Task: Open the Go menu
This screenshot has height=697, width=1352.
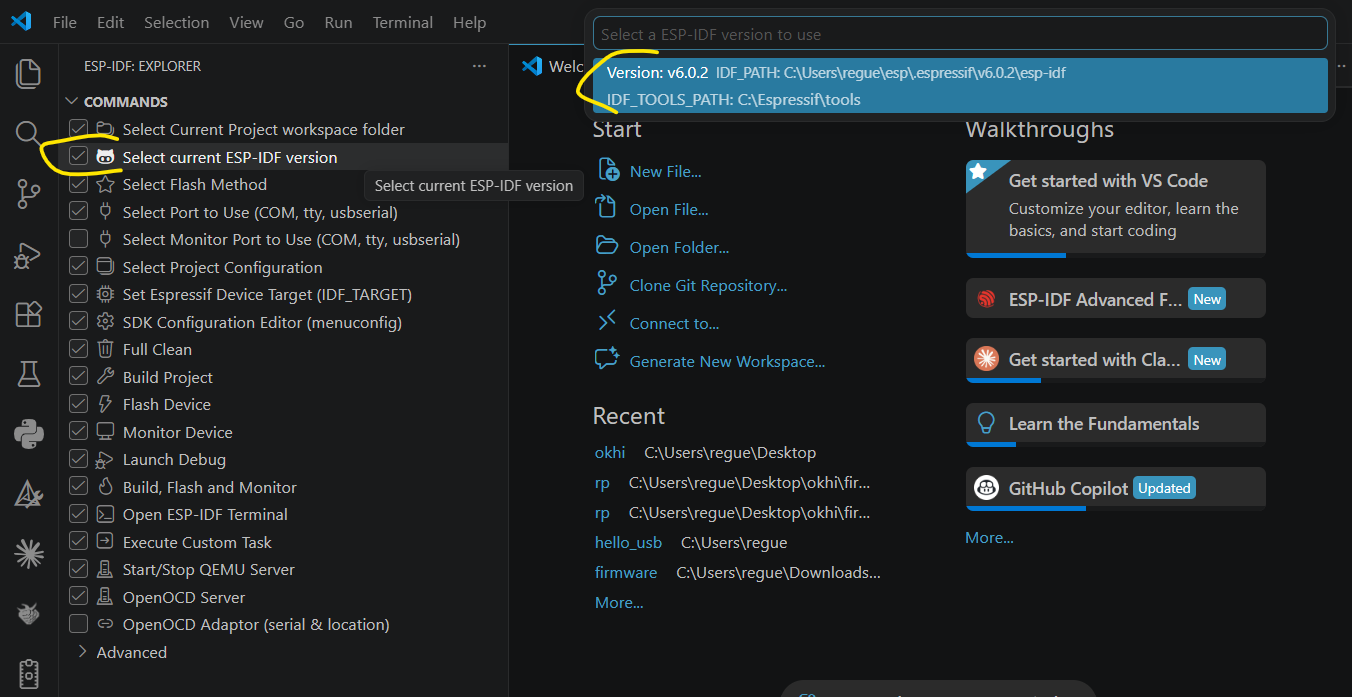Action: 294,22
